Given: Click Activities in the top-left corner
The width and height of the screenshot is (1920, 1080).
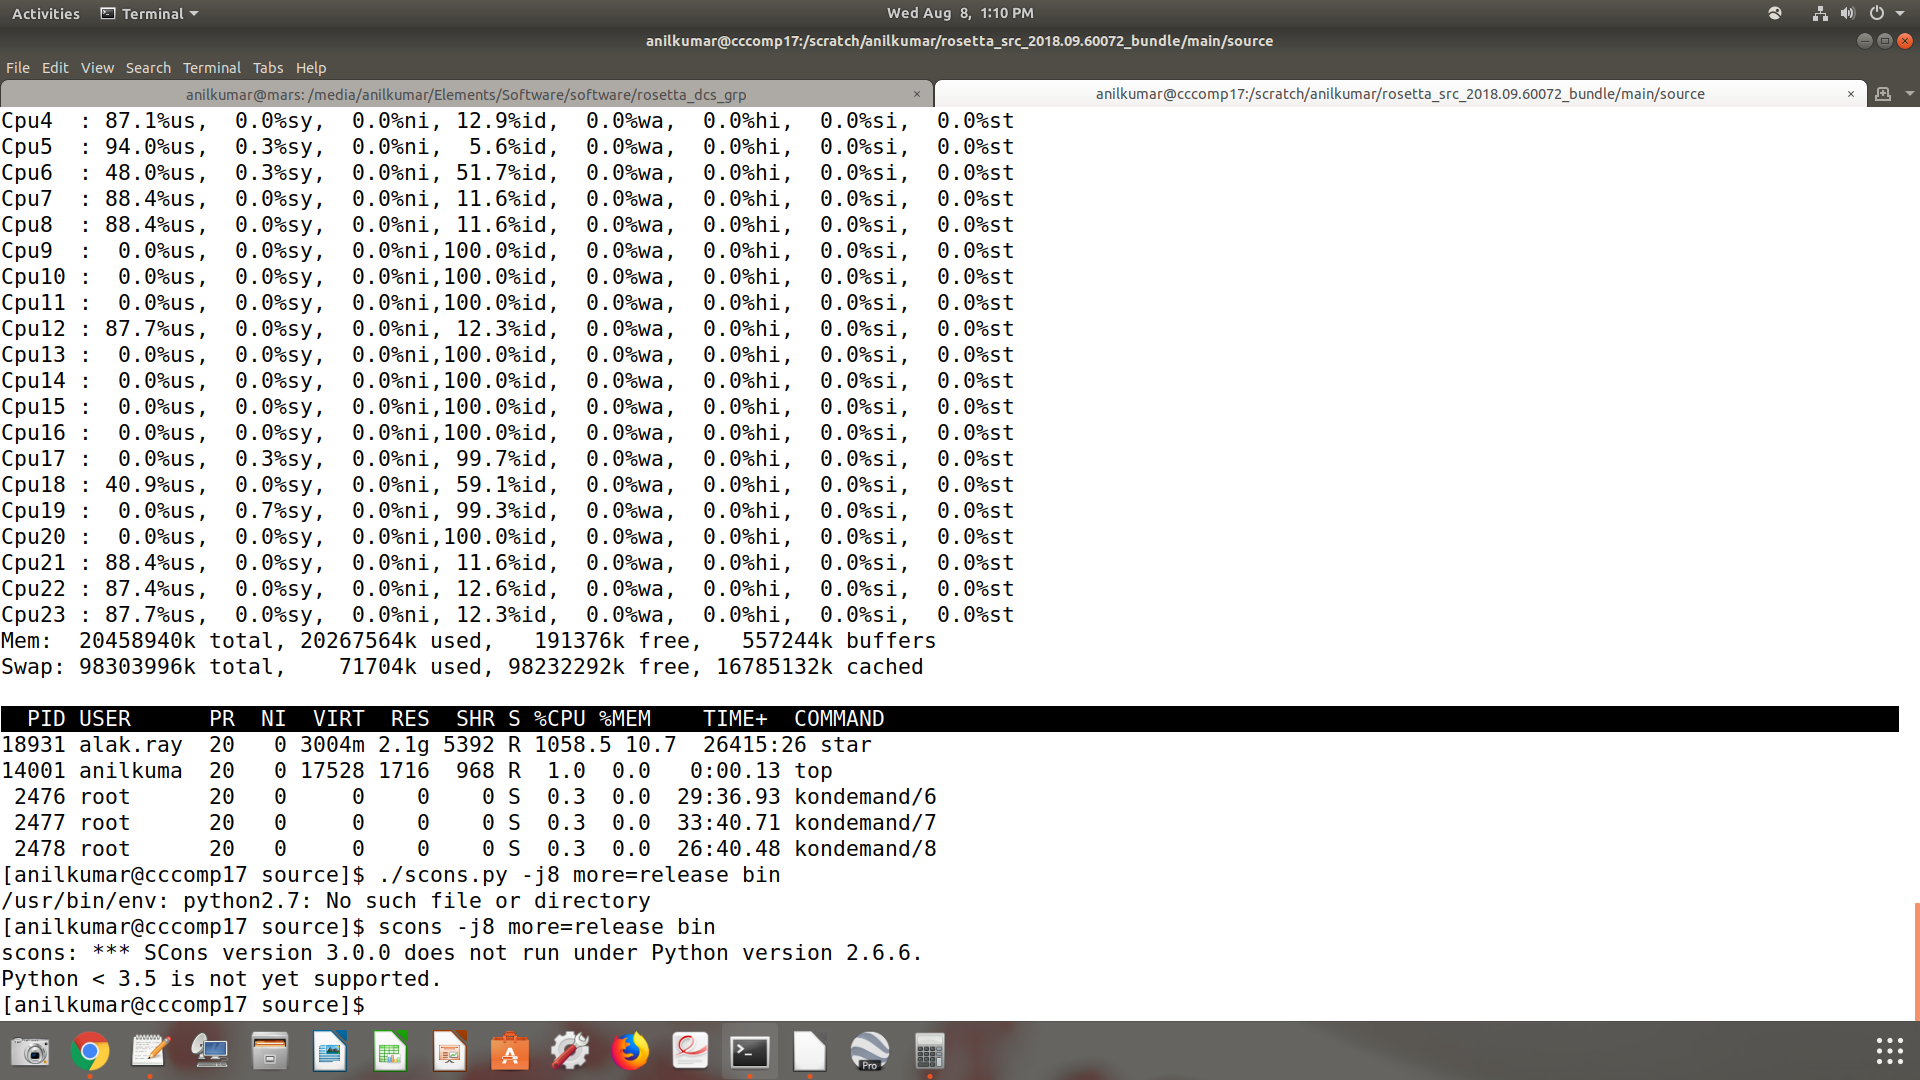Looking at the screenshot, I should (45, 13).
